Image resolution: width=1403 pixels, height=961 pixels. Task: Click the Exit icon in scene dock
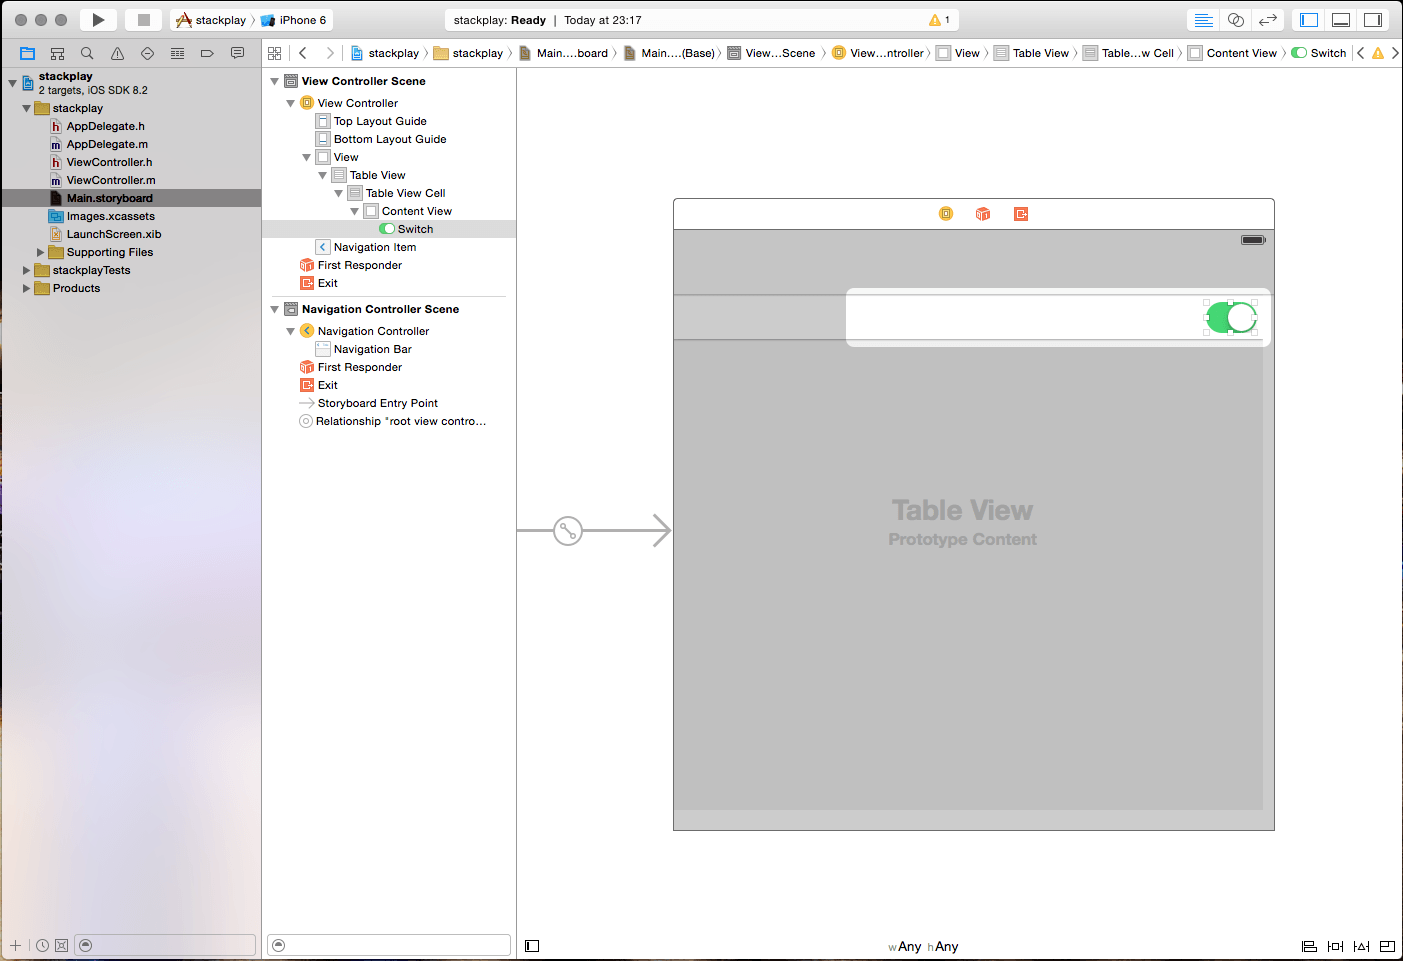coord(1020,214)
